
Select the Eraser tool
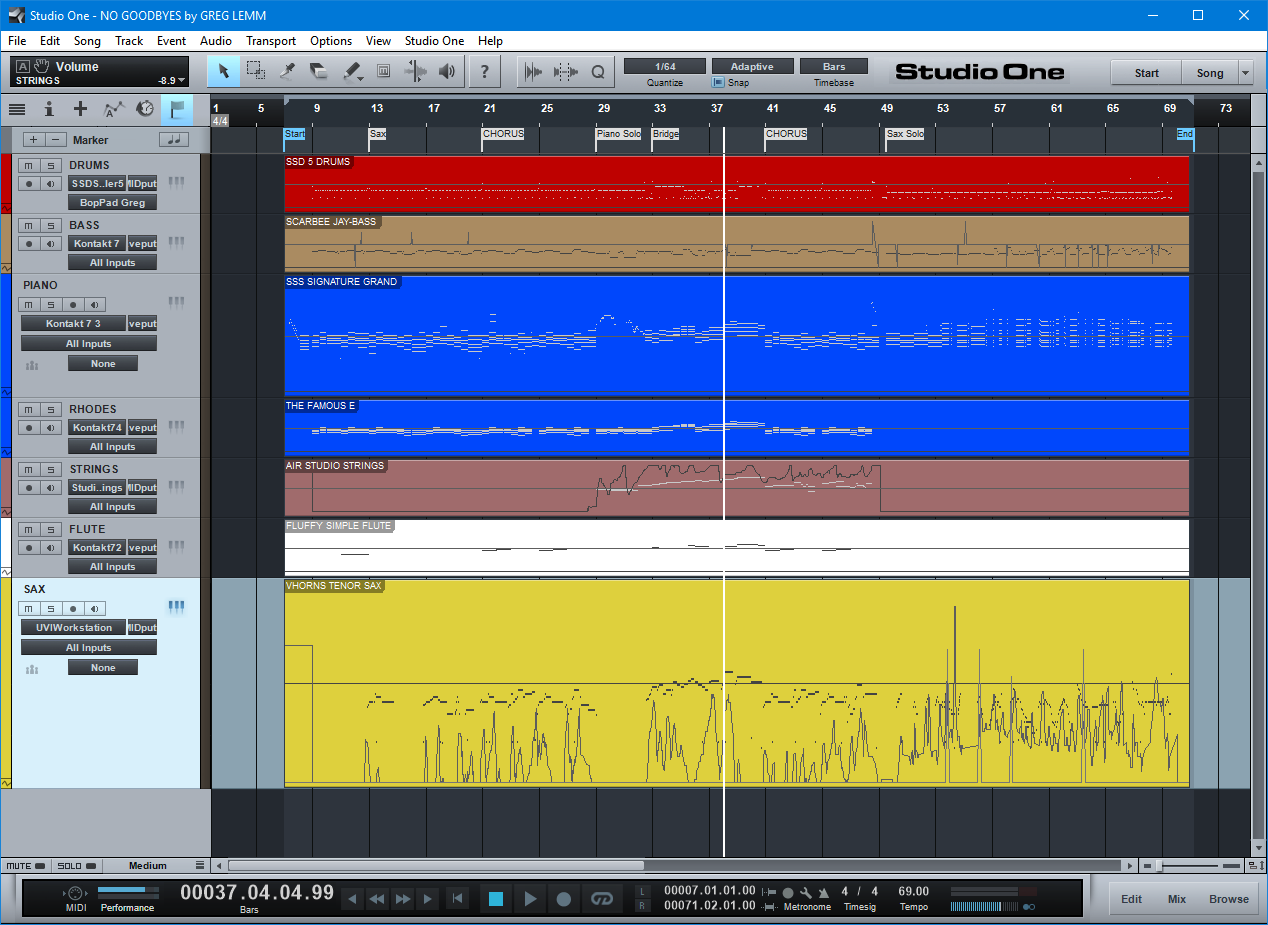click(x=319, y=71)
